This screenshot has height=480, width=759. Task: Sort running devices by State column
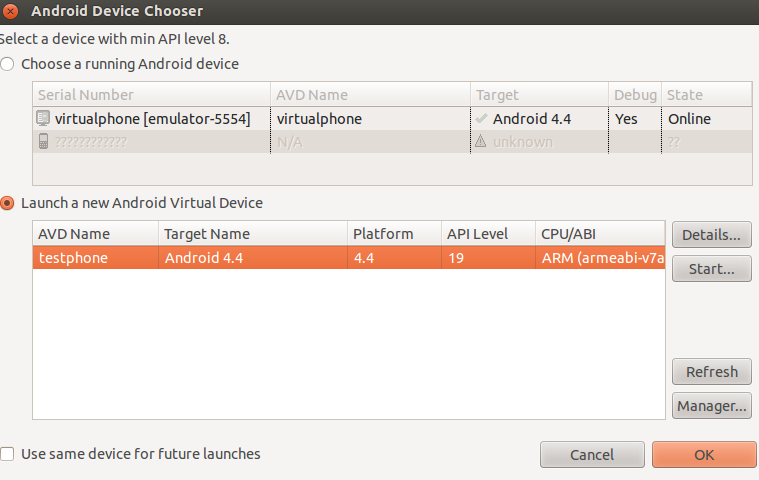[x=684, y=95]
